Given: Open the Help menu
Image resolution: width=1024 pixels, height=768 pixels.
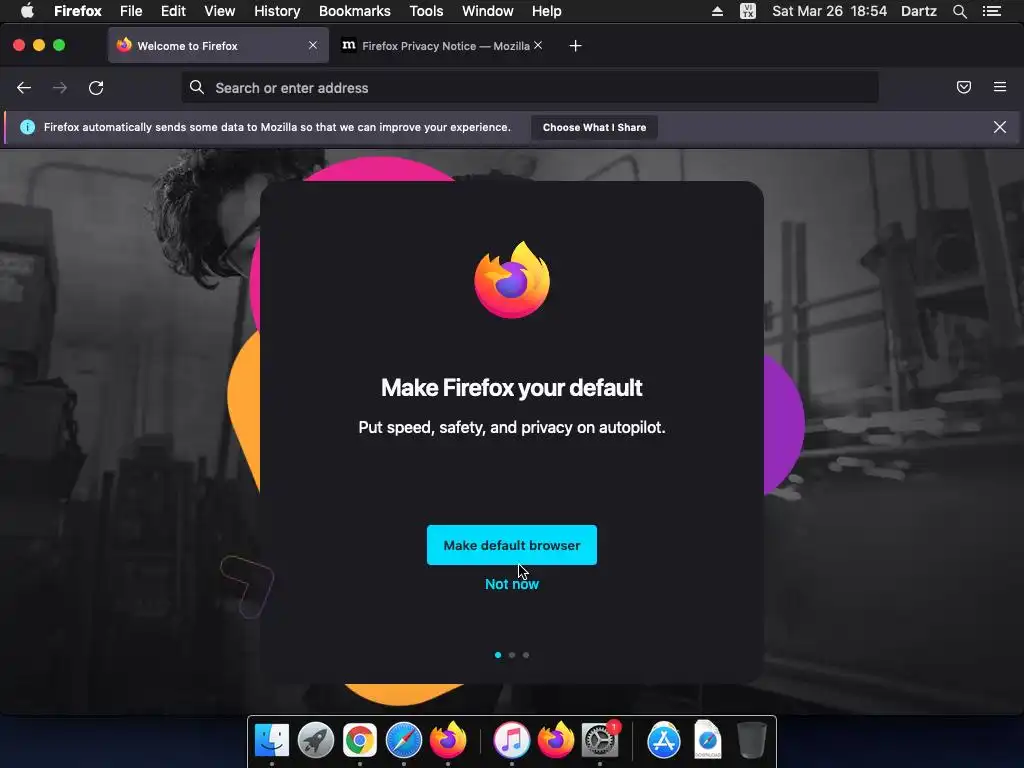Looking at the screenshot, I should pos(547,11).
